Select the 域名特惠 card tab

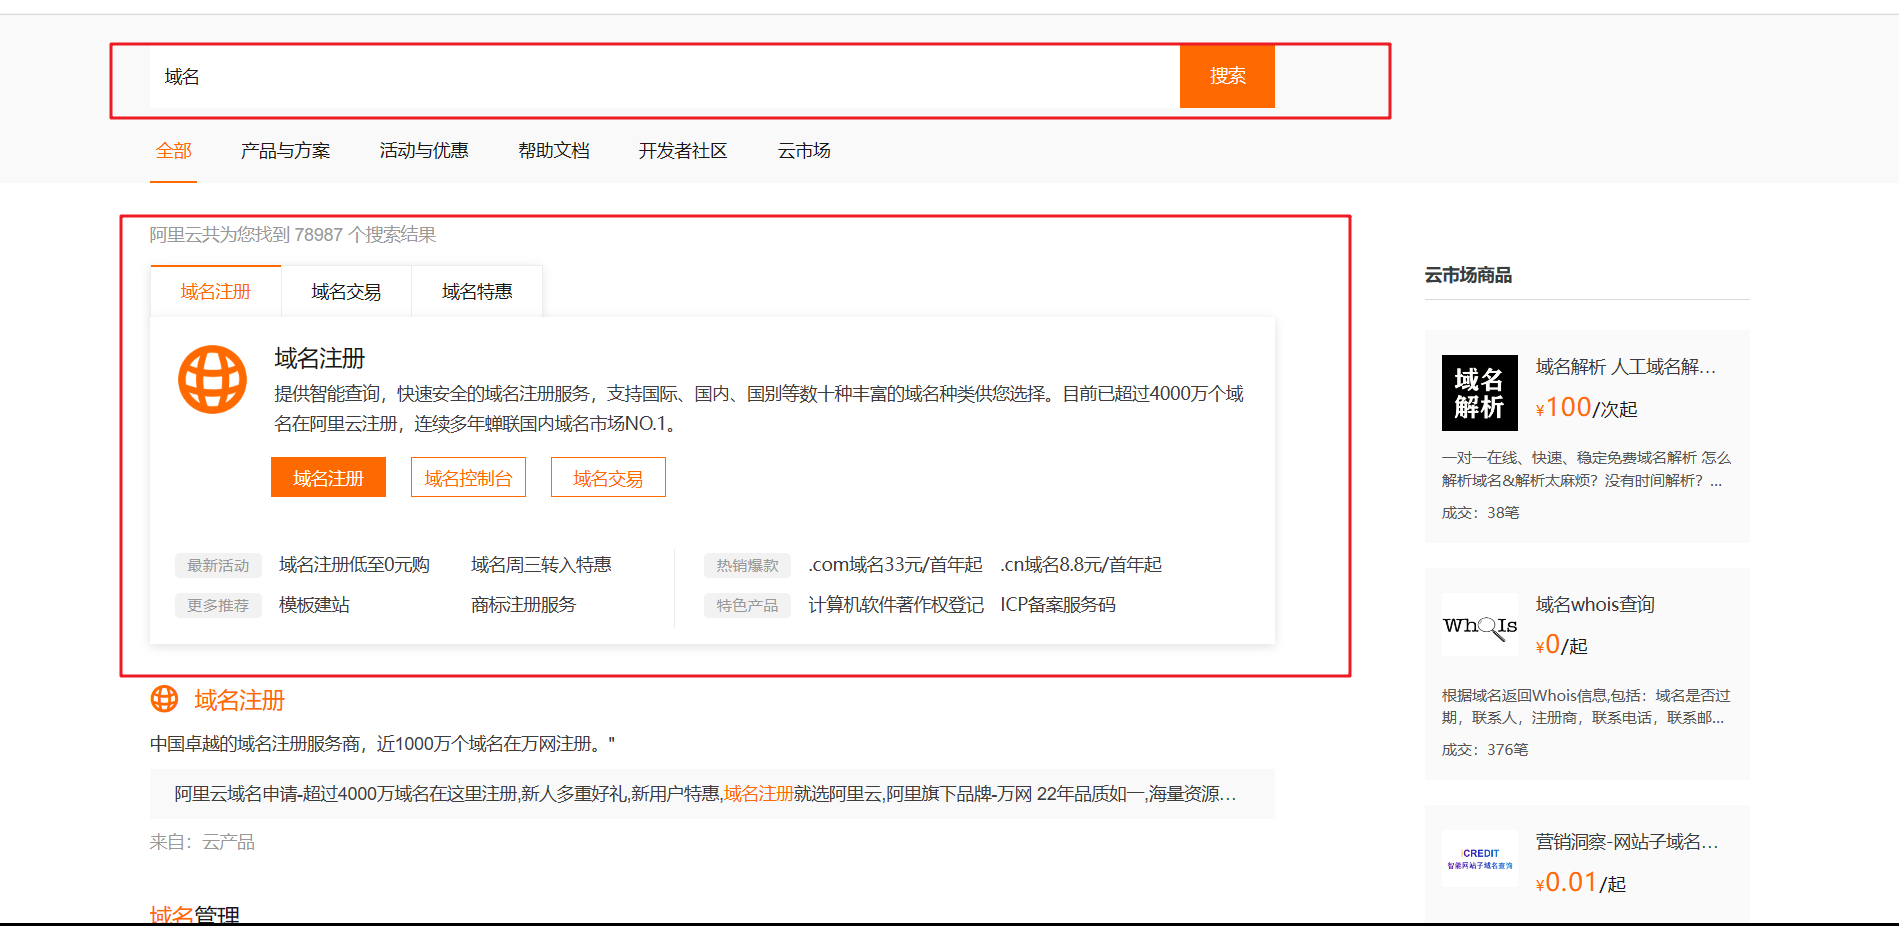tap(477, 291)
